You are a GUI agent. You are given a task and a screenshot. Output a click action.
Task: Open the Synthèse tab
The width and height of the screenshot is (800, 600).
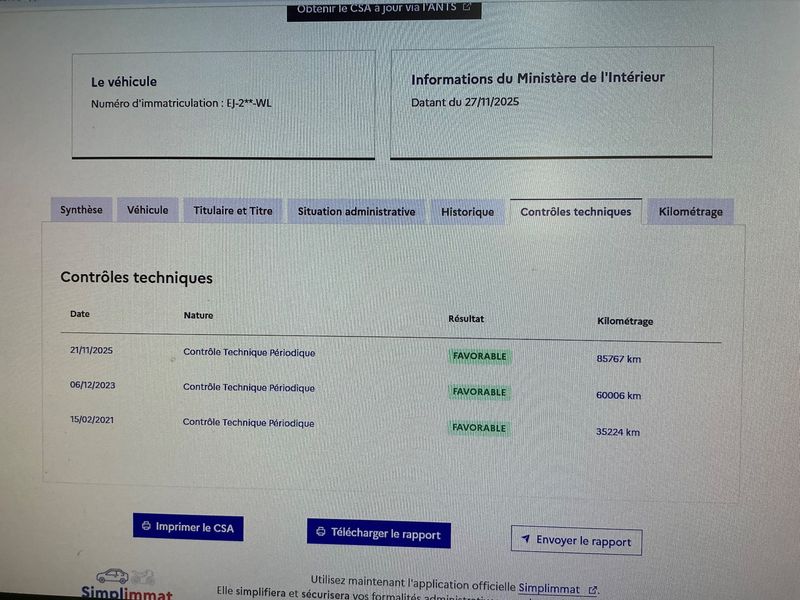81,210
